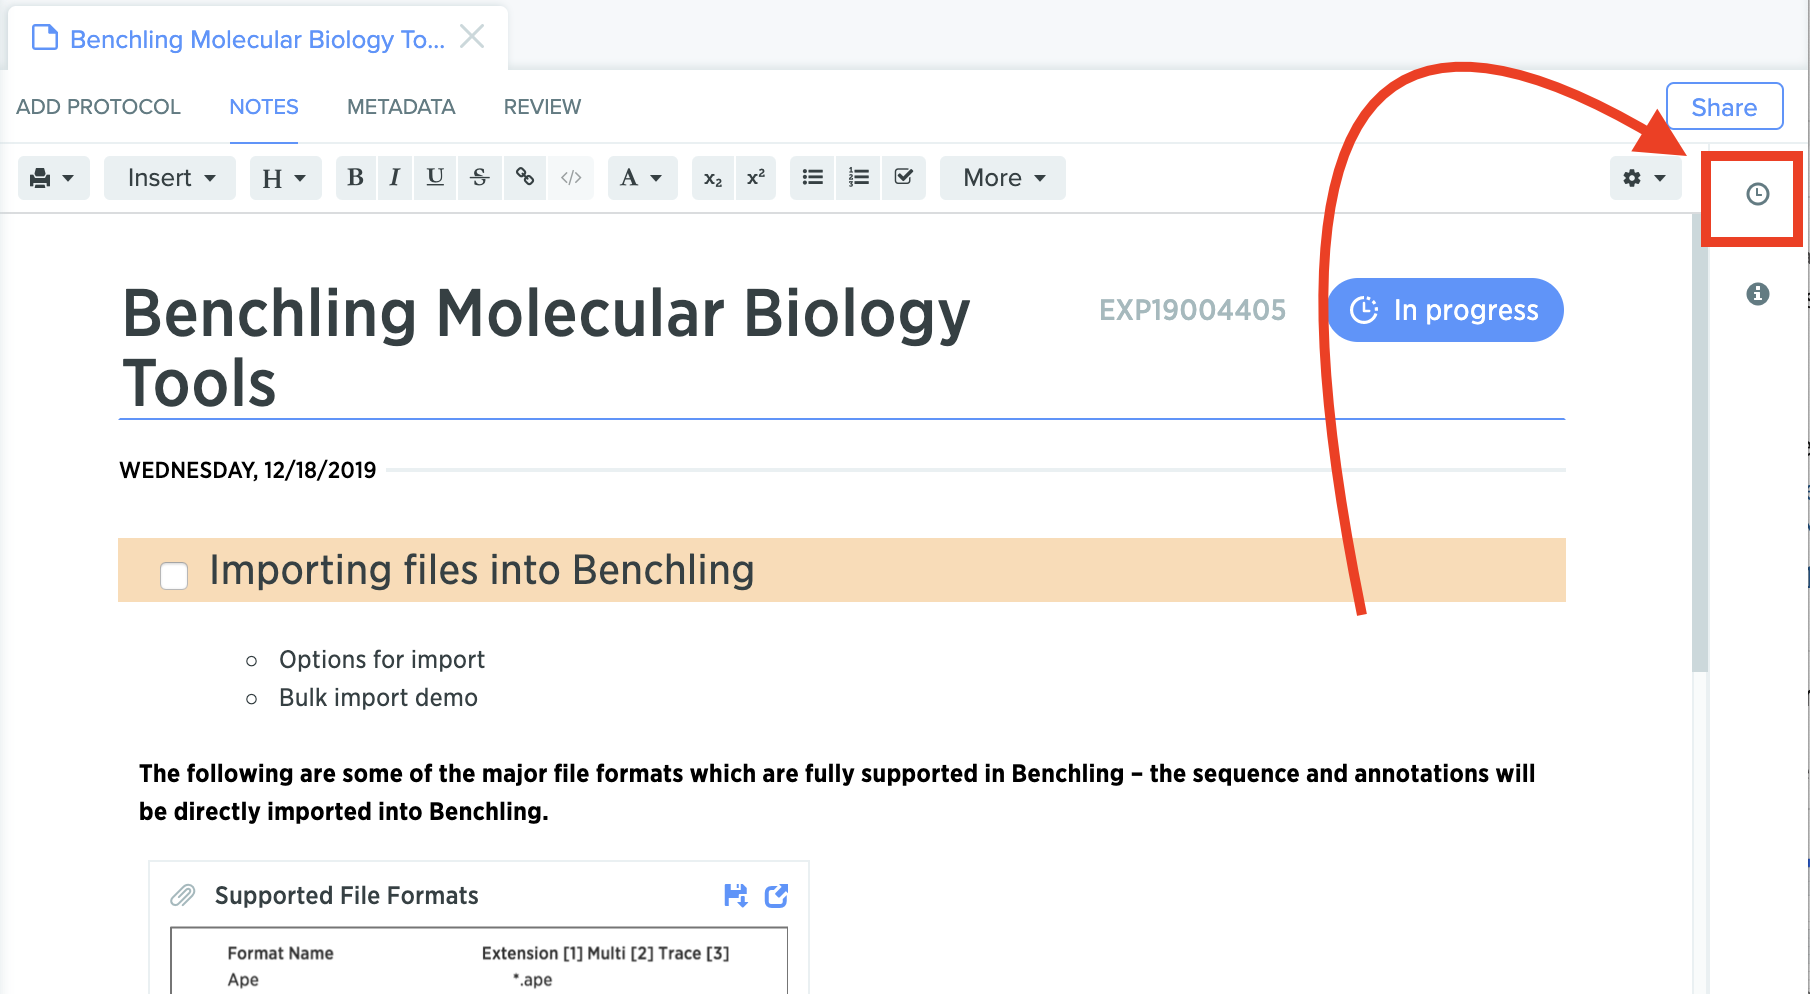Open the Insert dropdown menu
The height and width of the screenshot is (994, 1810).
[170, 178]
